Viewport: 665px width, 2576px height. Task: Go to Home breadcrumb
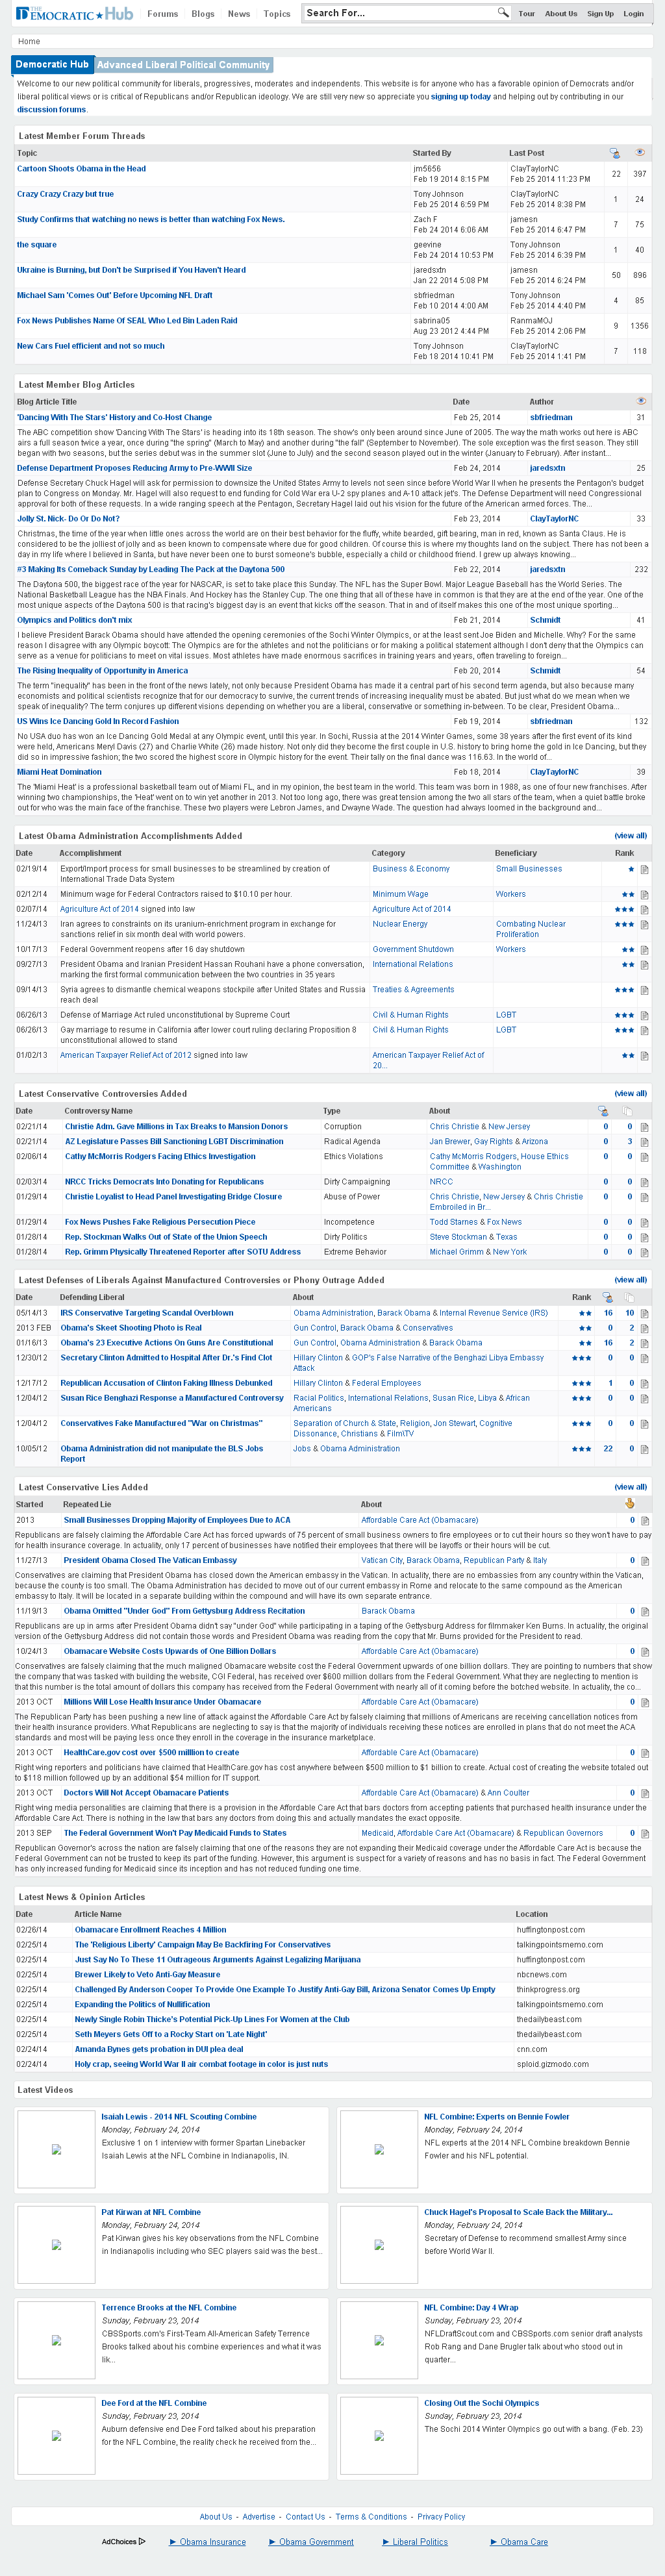click(x=29, y=41)
